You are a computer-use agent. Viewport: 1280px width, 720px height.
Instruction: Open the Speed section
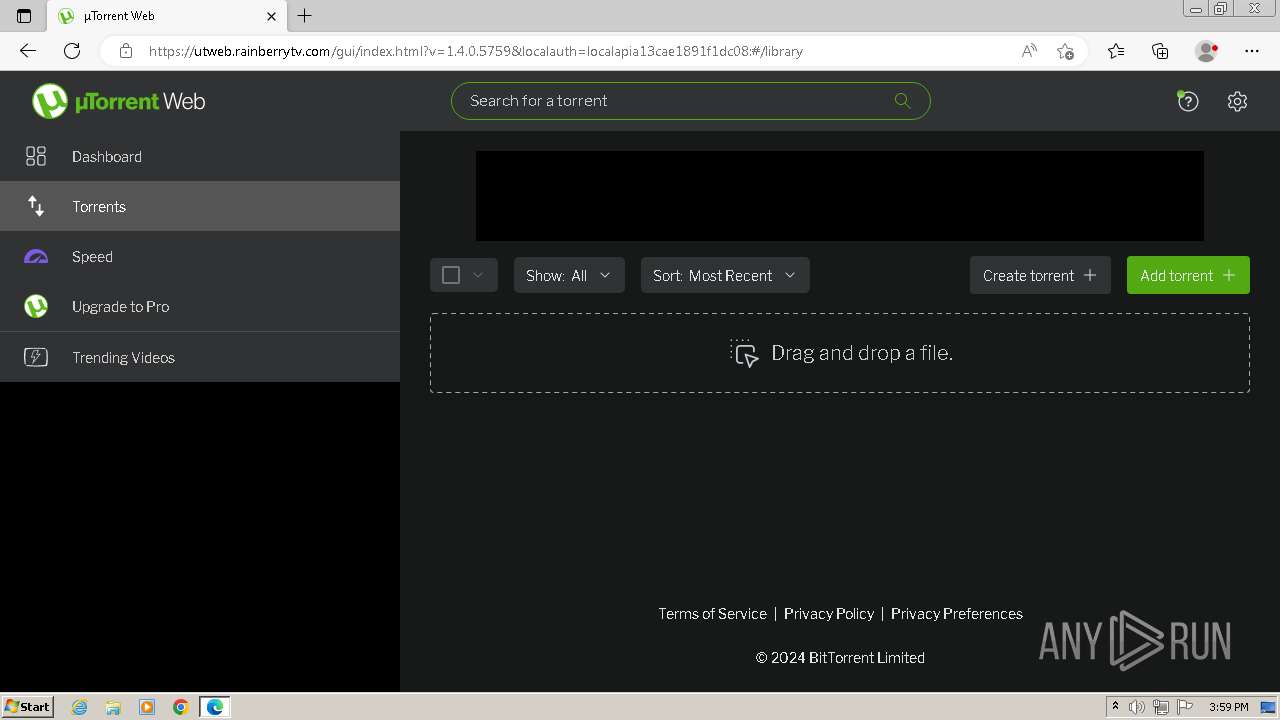point(200,256)
